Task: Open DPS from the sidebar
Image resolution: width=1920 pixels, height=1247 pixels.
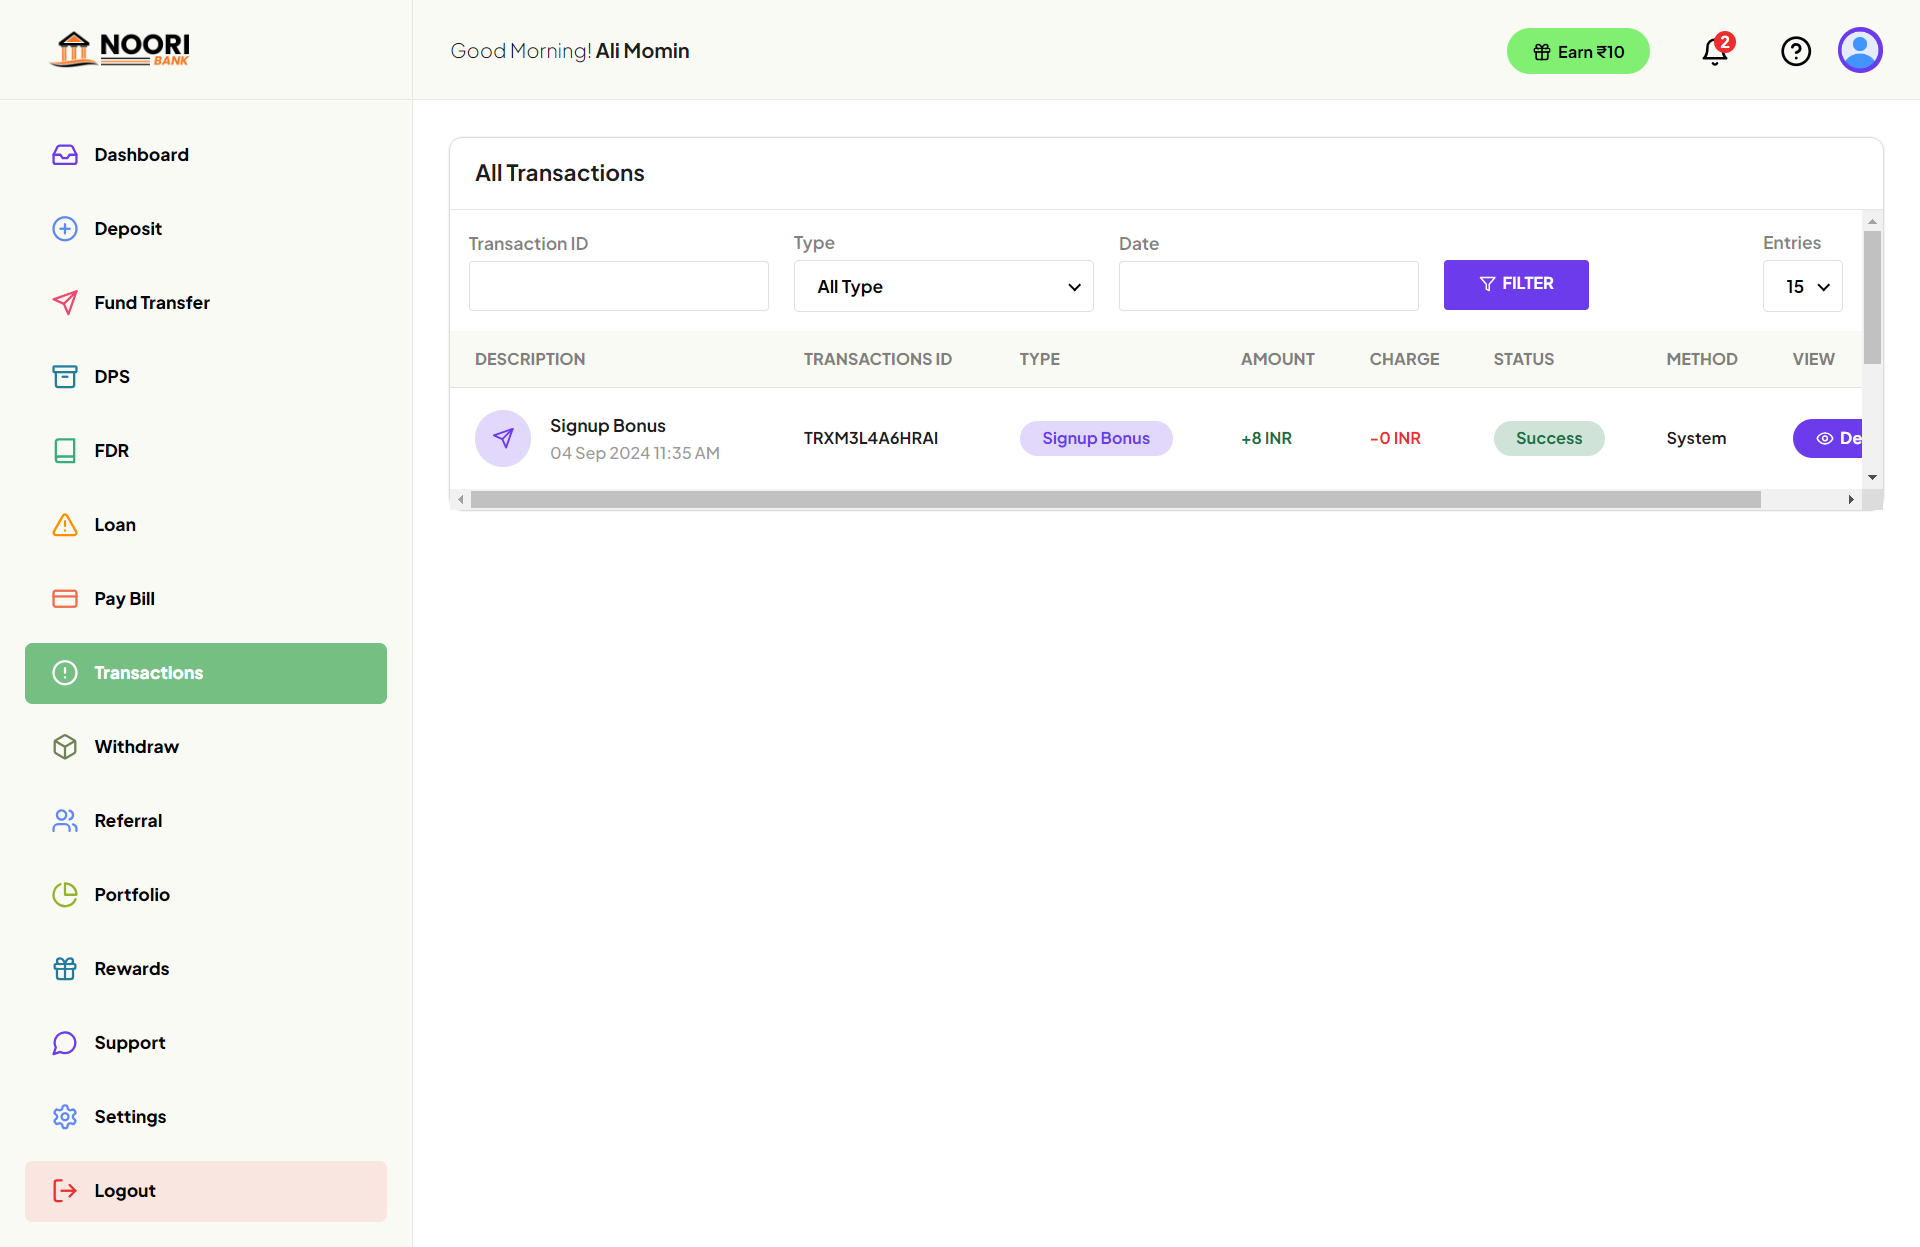Action: (111, 376)
